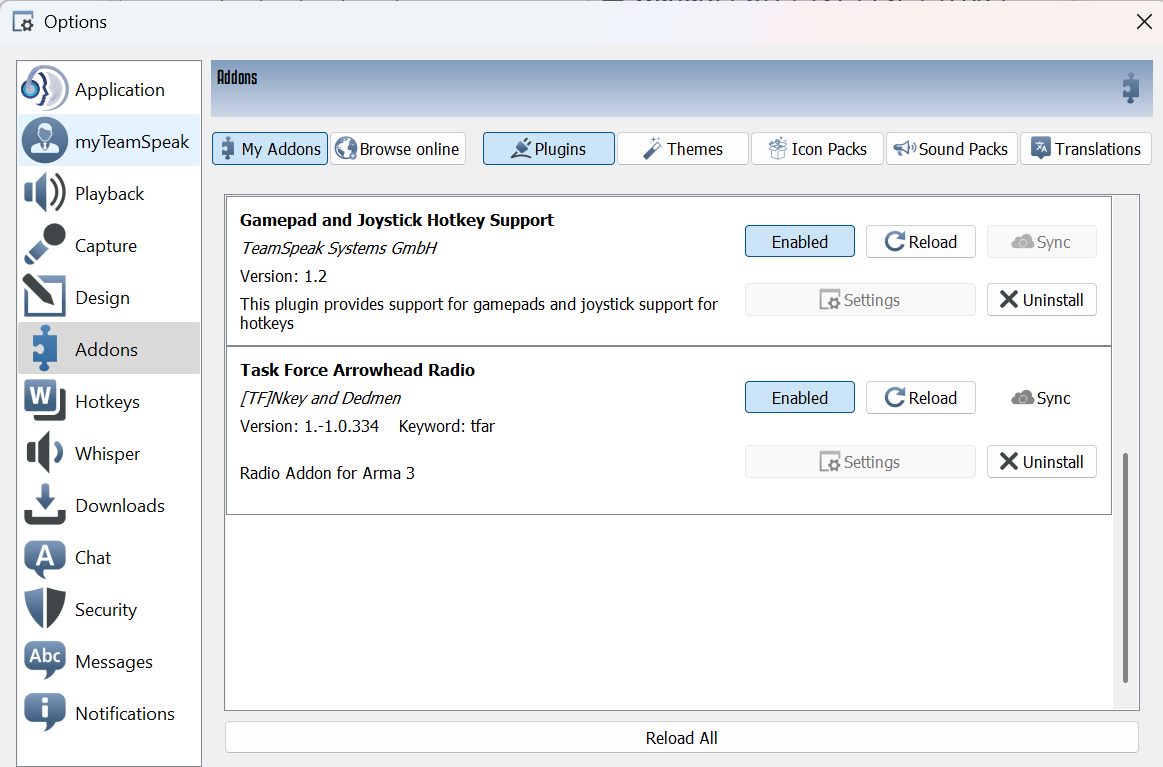Click Version: 1.2 text
1163x767 pixels.
pyautogui.click(x=283, y=276)
